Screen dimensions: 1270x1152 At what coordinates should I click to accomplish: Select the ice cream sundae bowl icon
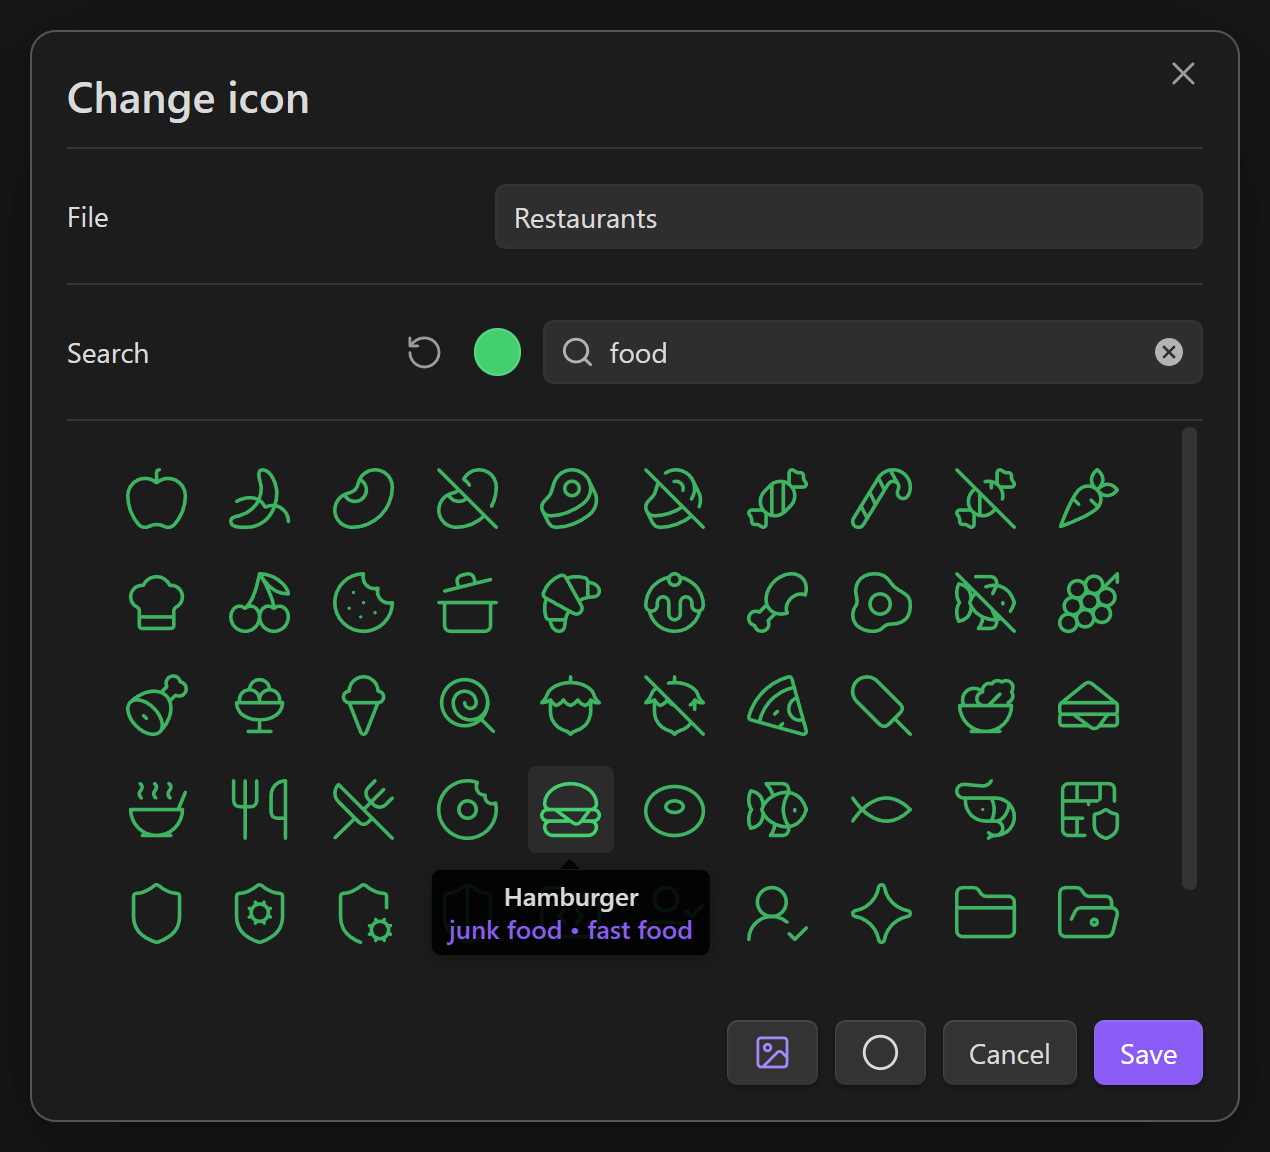(260, 706)
